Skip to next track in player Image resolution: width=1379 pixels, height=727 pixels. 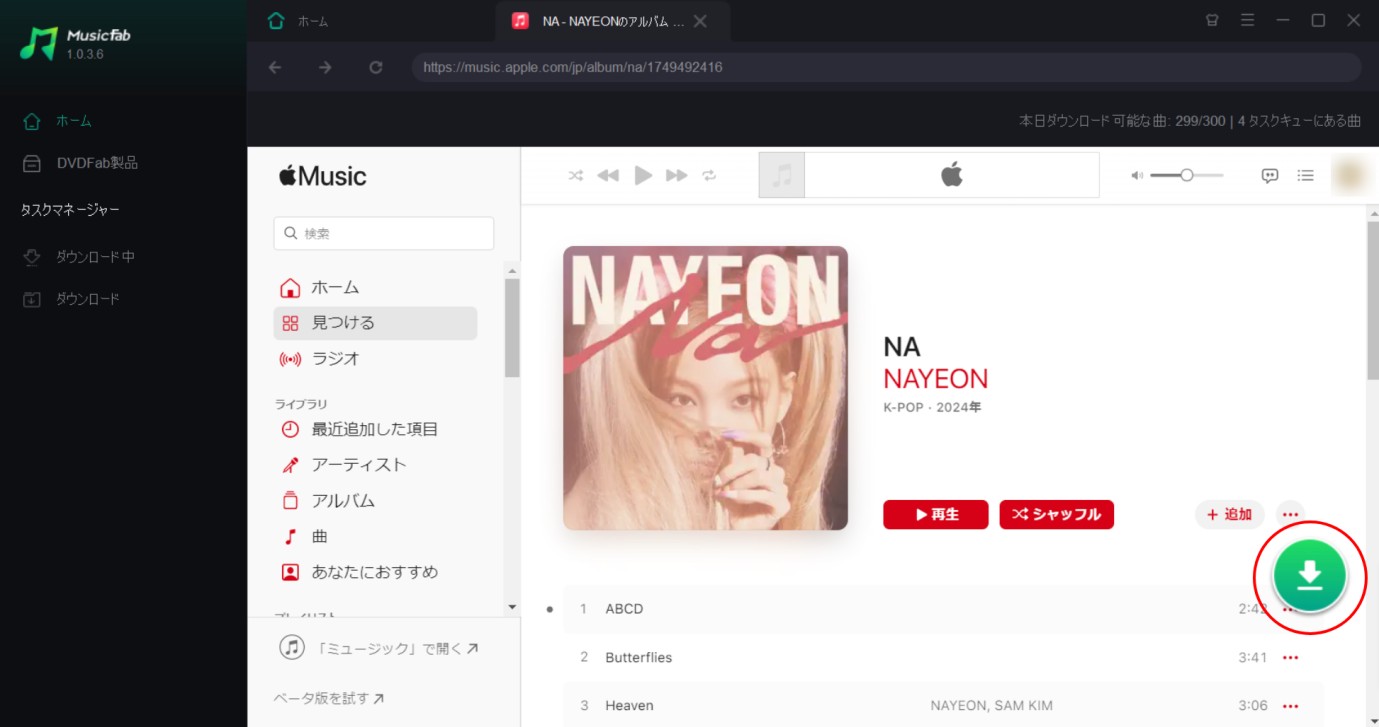pos(677,176)
